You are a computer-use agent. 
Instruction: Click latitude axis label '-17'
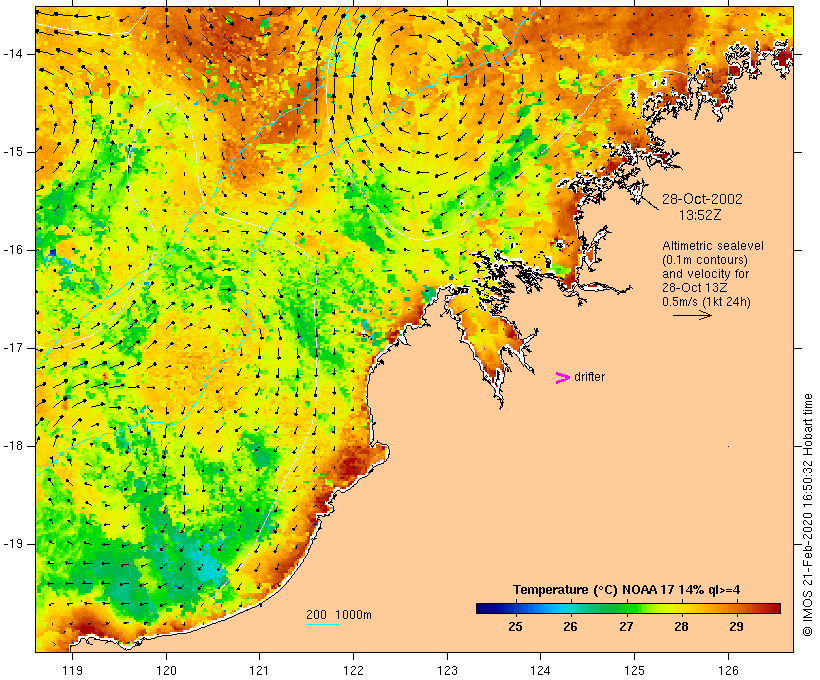(x=12, y=348)
